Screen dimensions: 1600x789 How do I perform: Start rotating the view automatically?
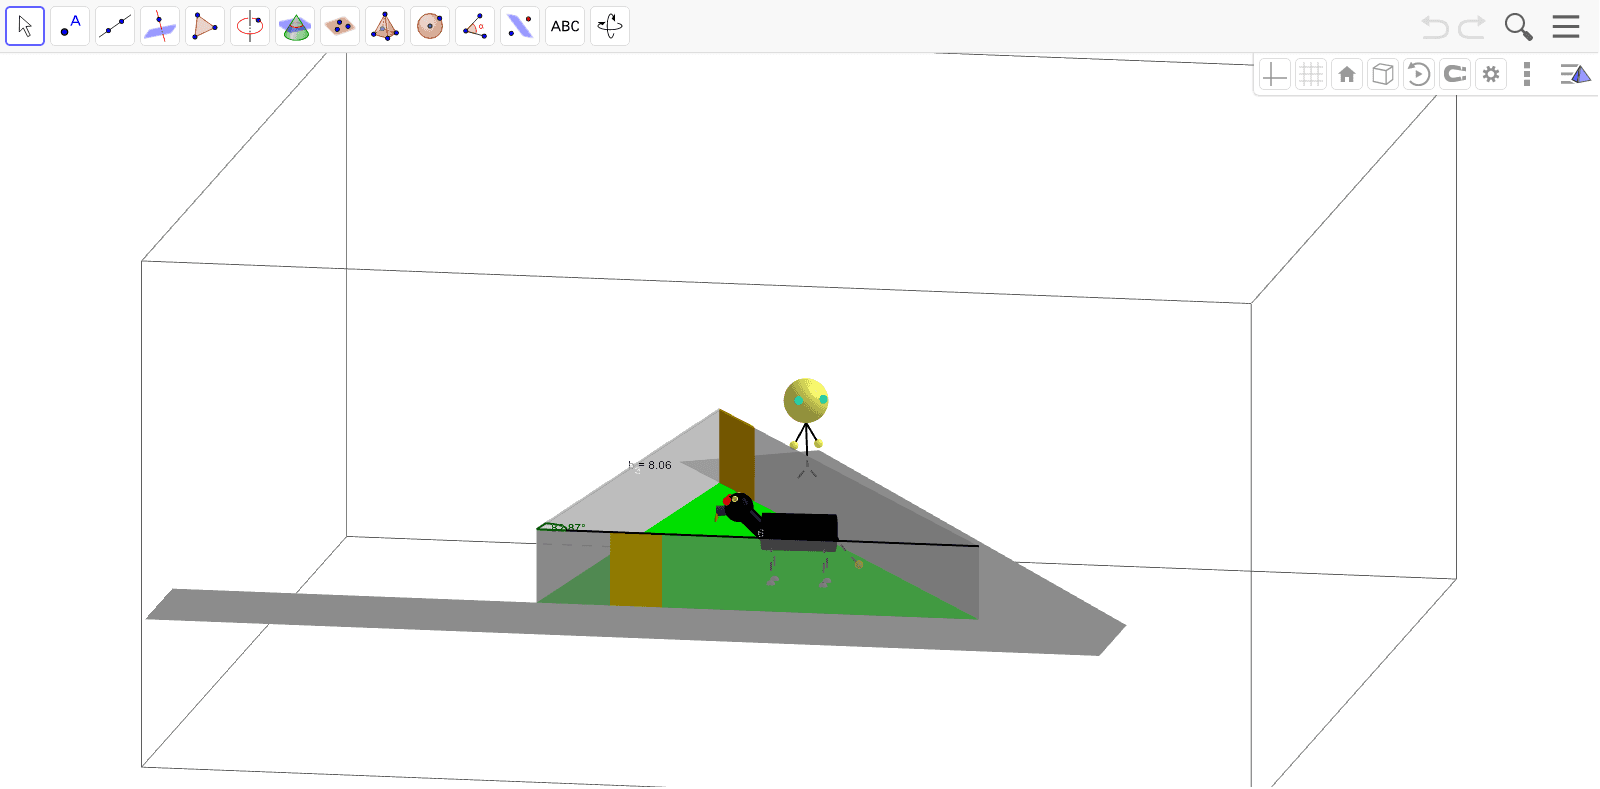coord(1419,74)
